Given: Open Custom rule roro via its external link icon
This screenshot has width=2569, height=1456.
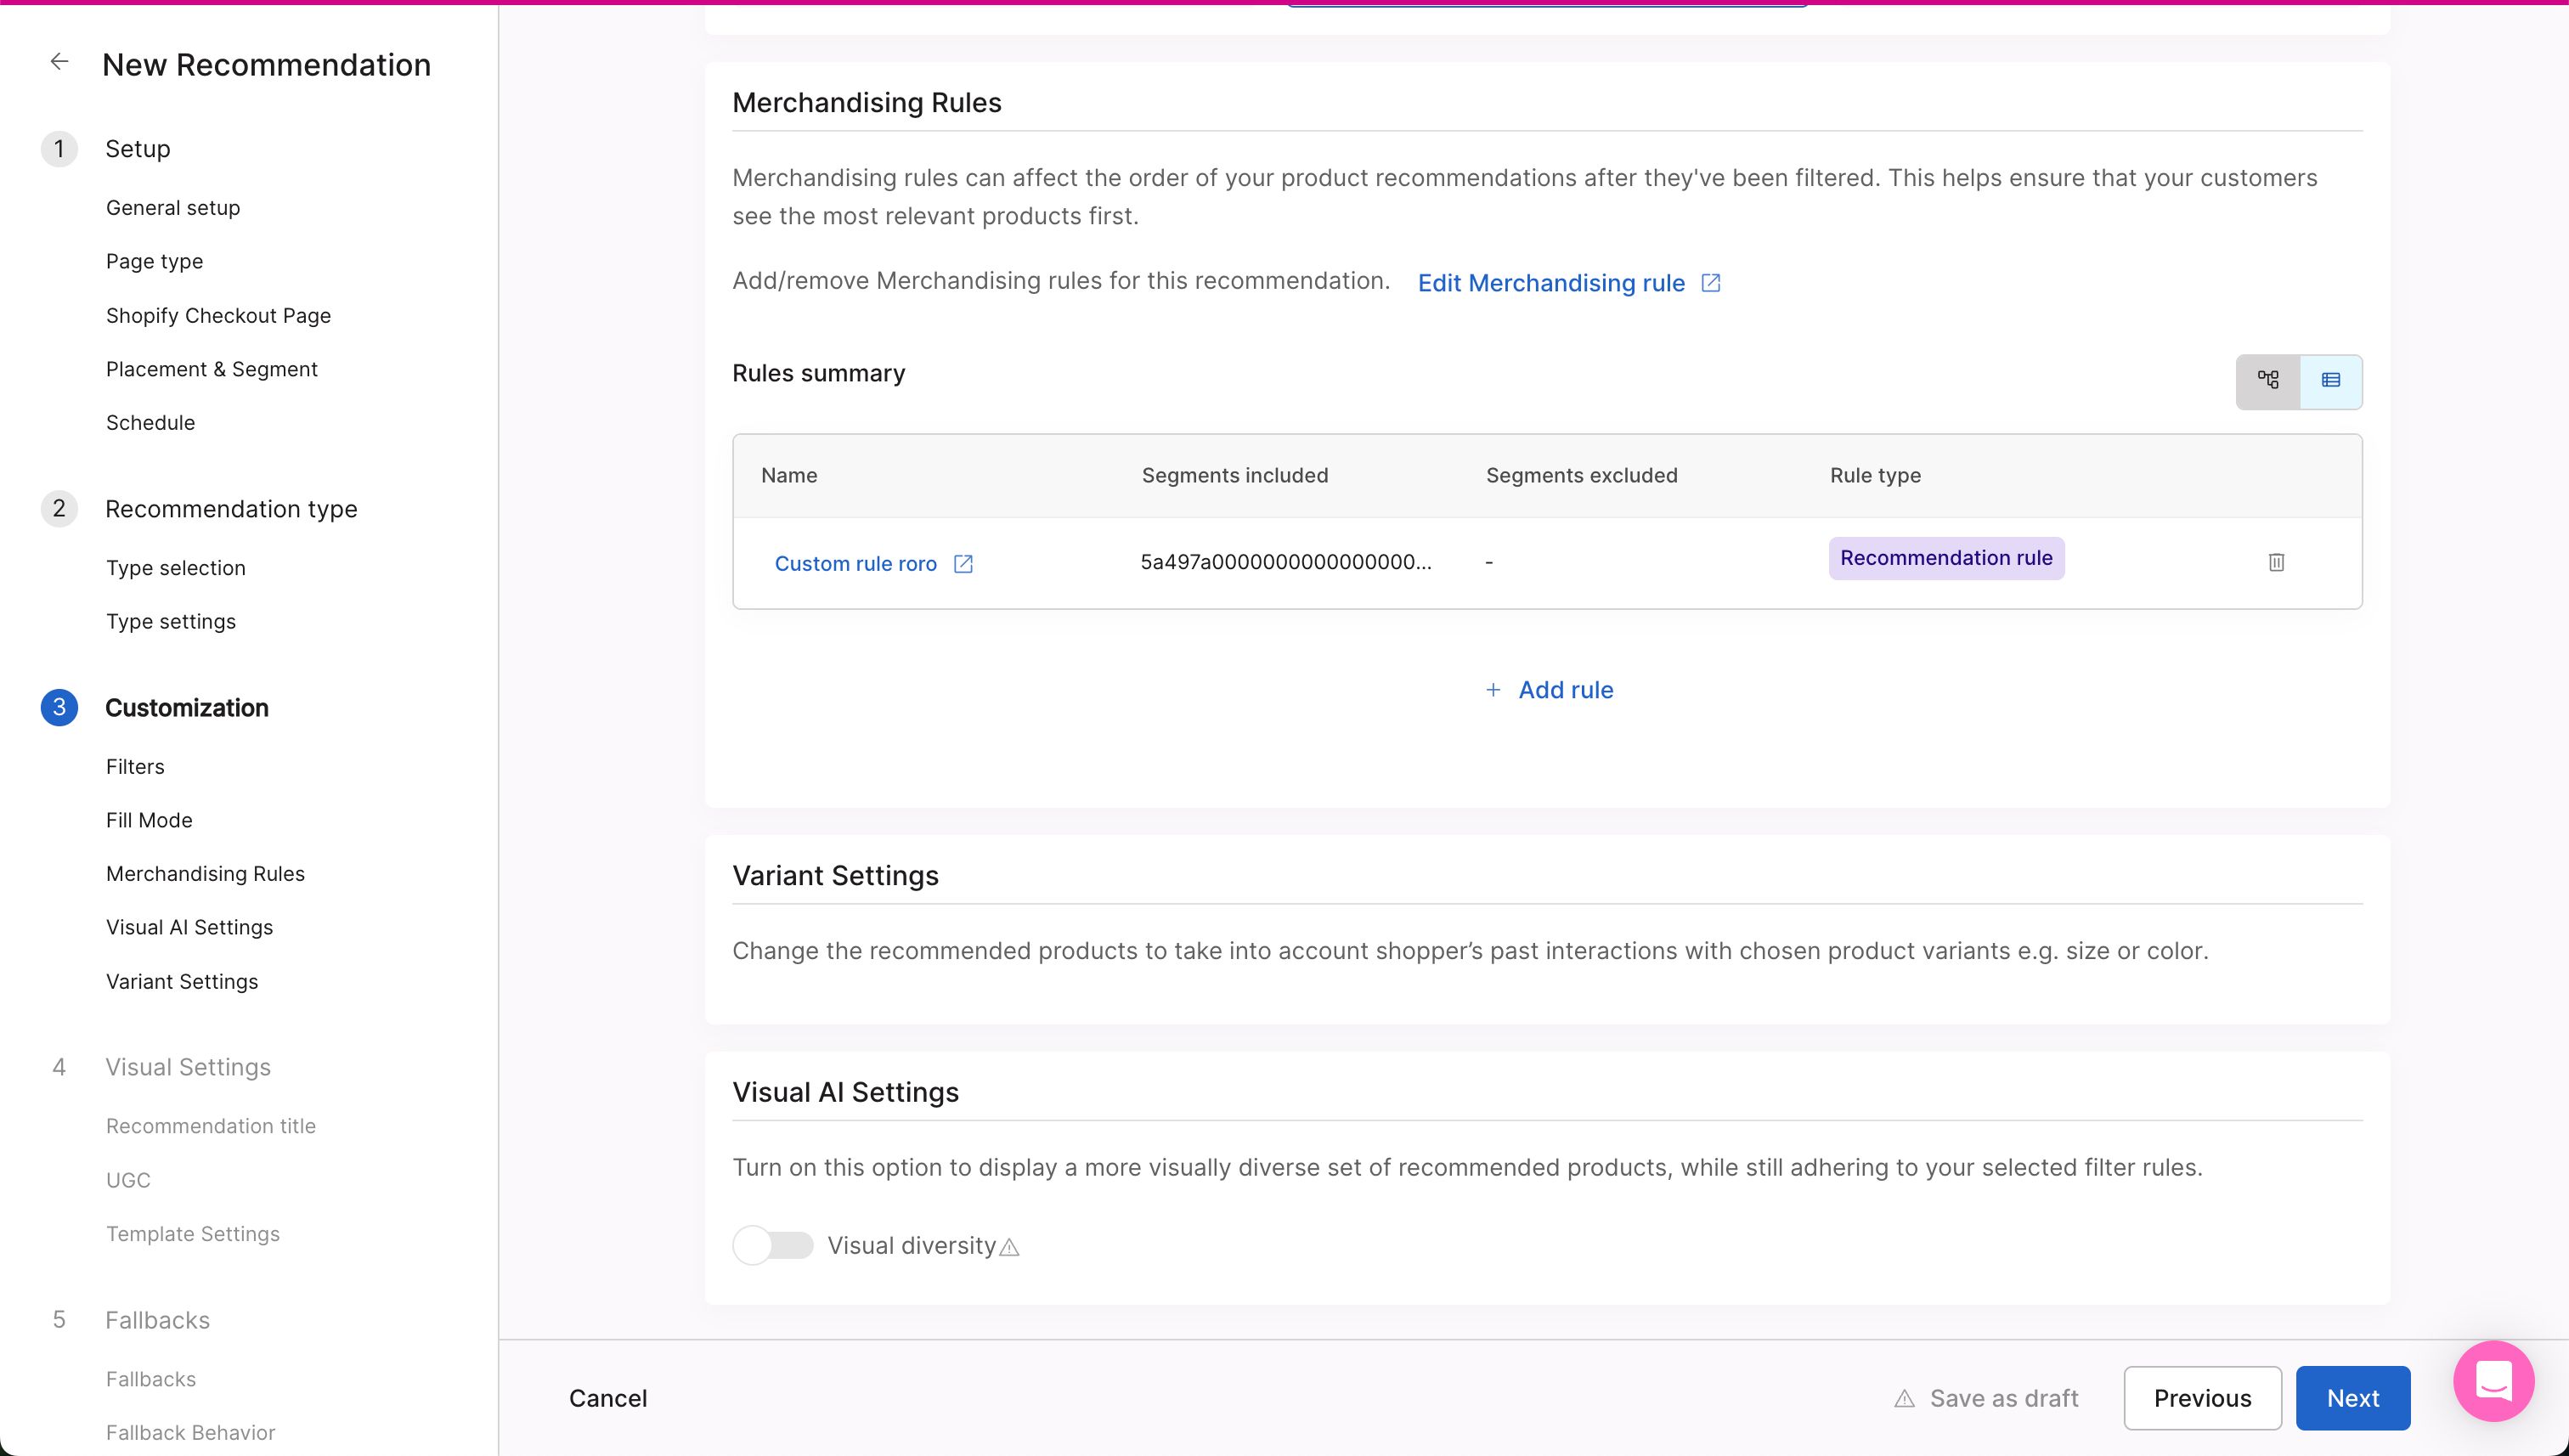Looking at the screenshot, I should pos(962,563).
